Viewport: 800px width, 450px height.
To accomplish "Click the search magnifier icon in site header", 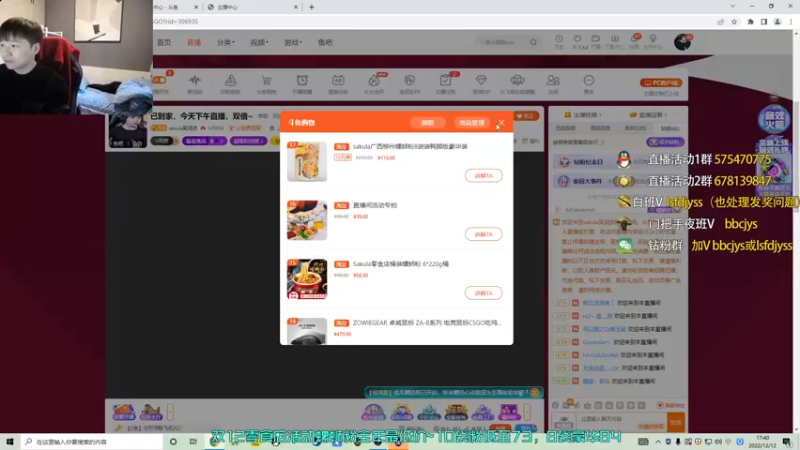I will 533,42.
